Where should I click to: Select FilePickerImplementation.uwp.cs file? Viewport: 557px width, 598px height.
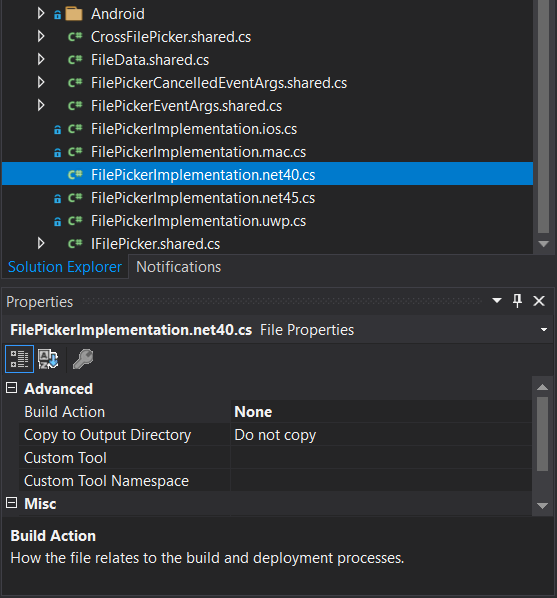click(x=198, y=221)
